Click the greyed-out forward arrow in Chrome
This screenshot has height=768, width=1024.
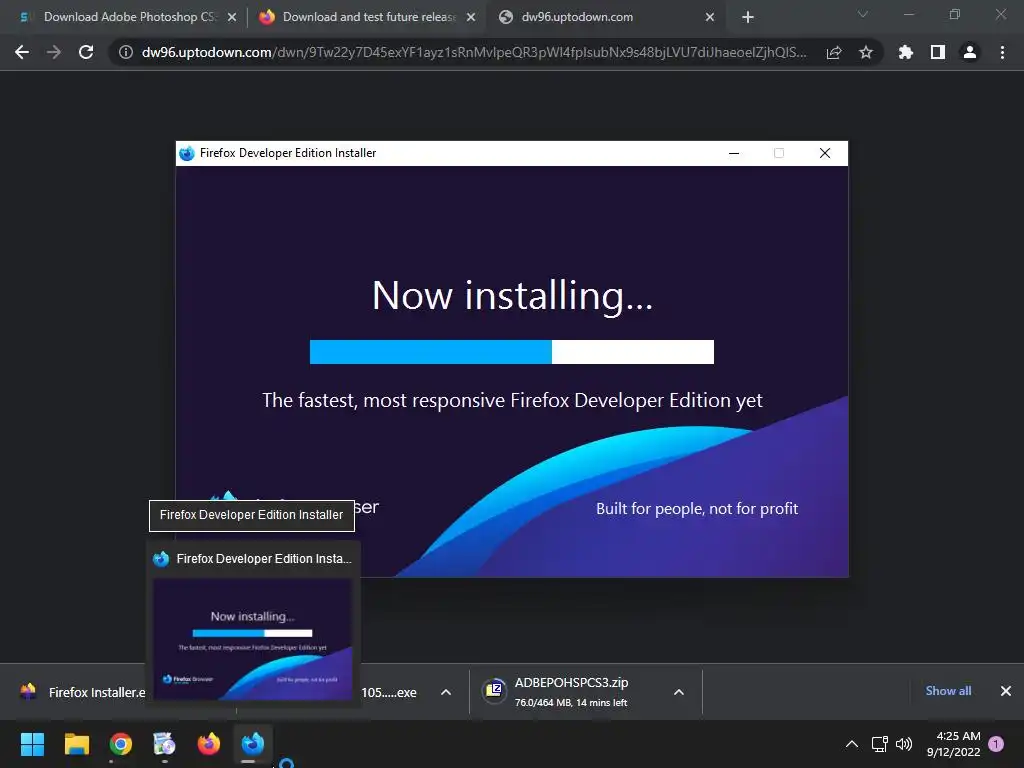click(x=54, y=52)
